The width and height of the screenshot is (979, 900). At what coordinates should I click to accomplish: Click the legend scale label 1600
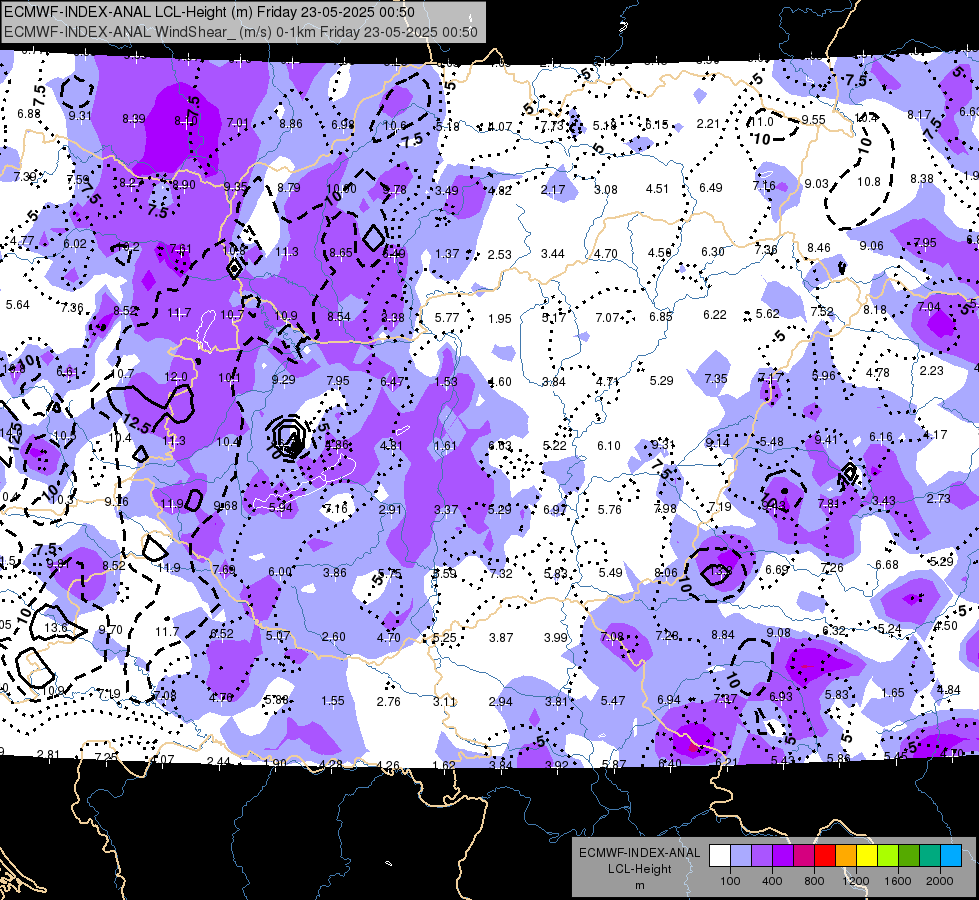pos(898,881)
